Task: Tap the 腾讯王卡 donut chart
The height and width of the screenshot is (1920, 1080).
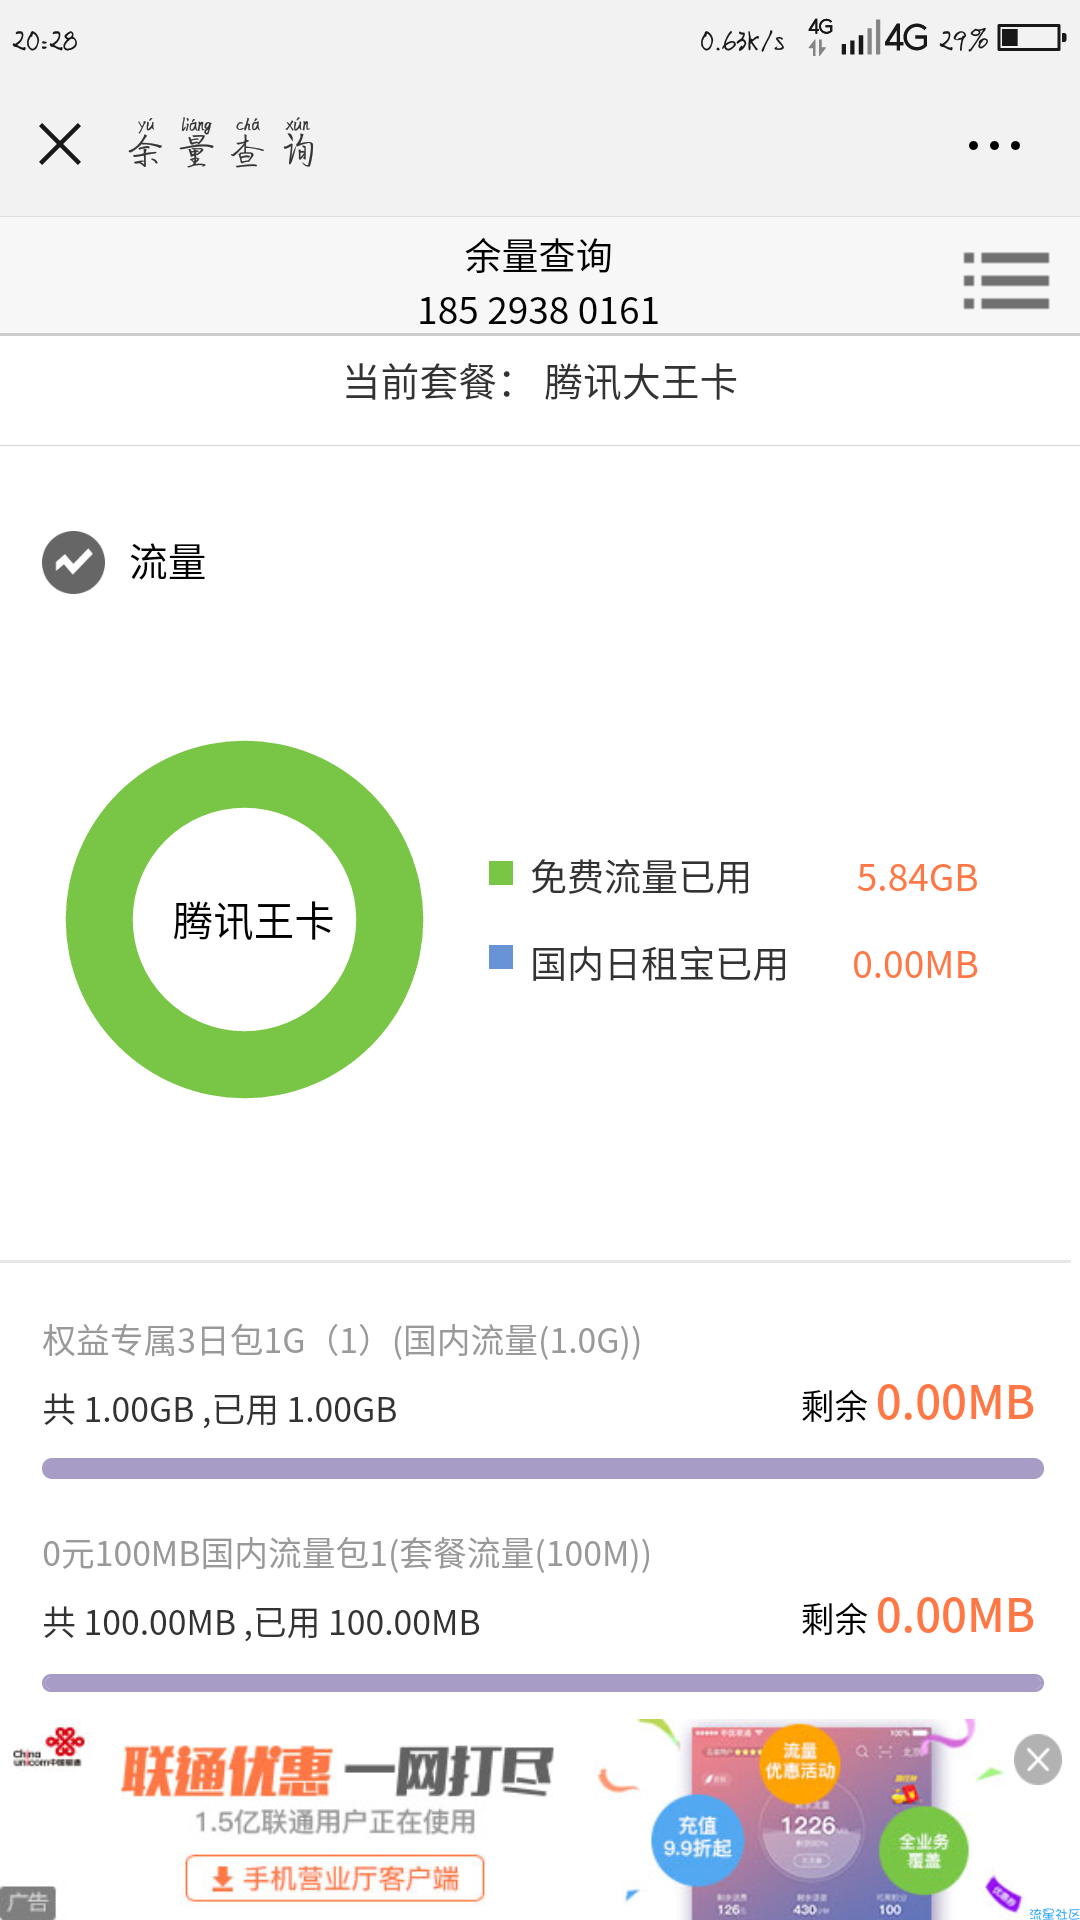Action: pyautogui.click(x=244, y=919)
